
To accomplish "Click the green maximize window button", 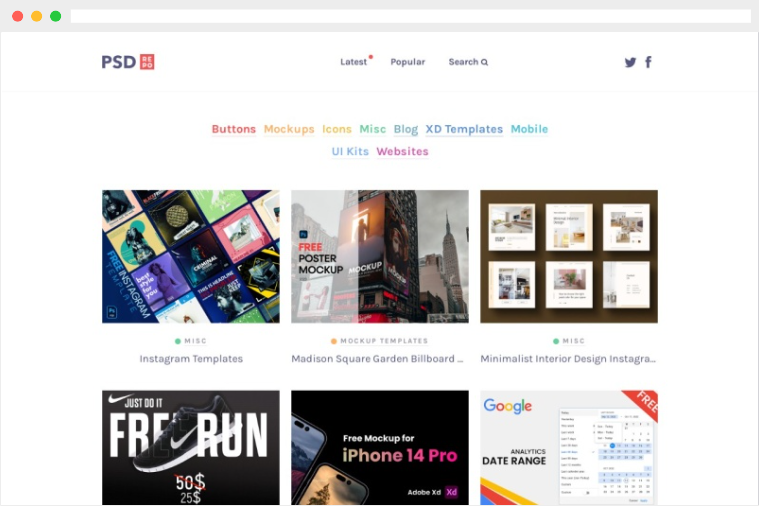I will [56, 16].
